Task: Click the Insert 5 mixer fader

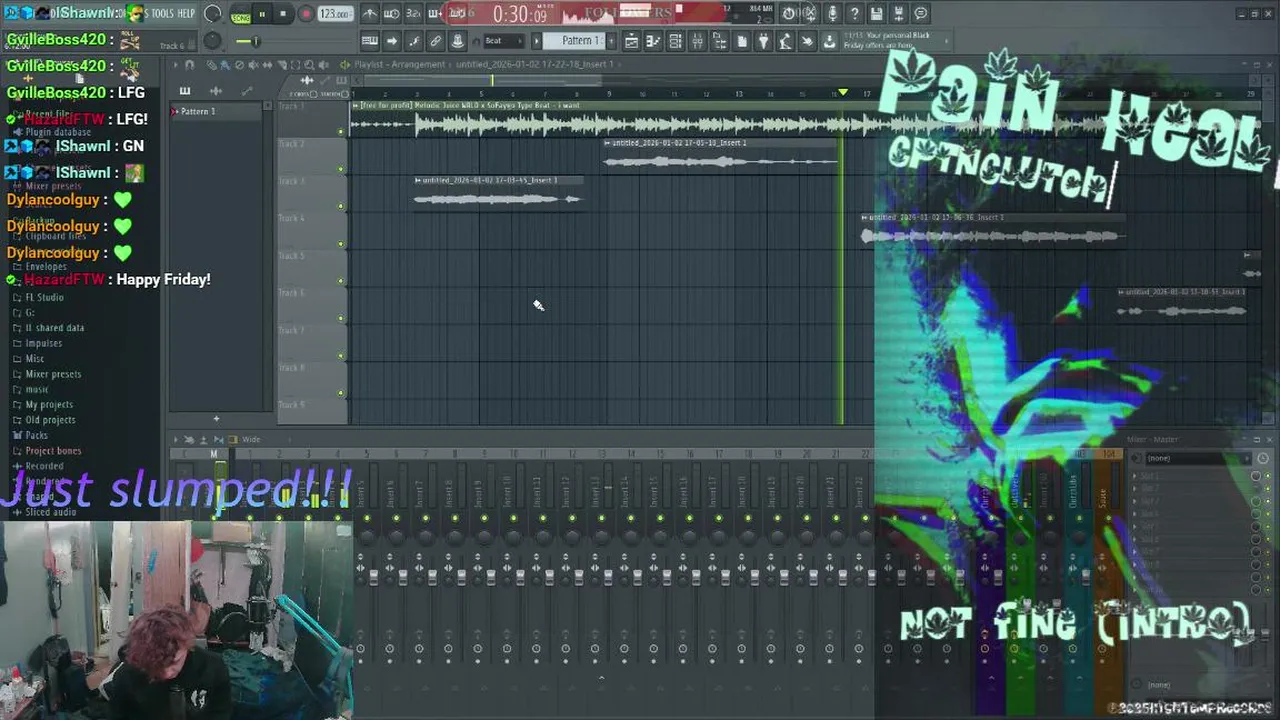Action: (373, 579)
